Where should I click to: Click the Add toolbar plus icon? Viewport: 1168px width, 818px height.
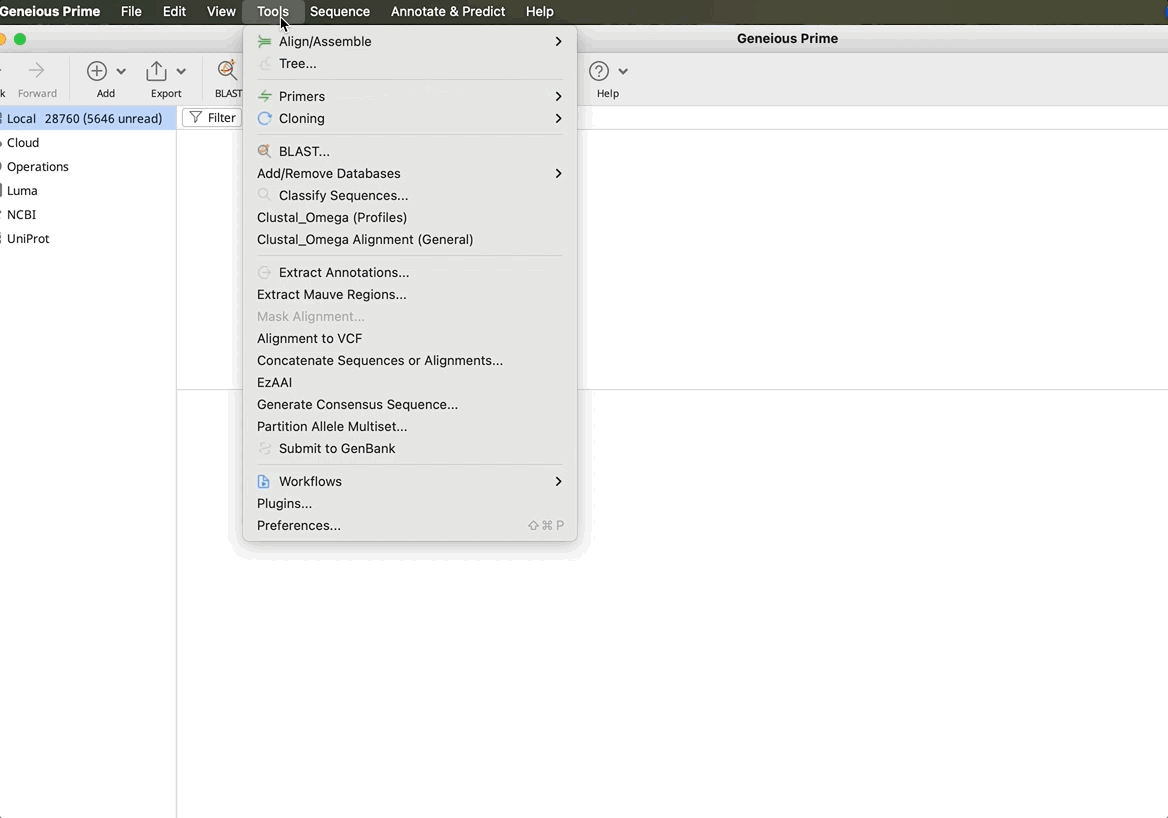tap(97, 71)
